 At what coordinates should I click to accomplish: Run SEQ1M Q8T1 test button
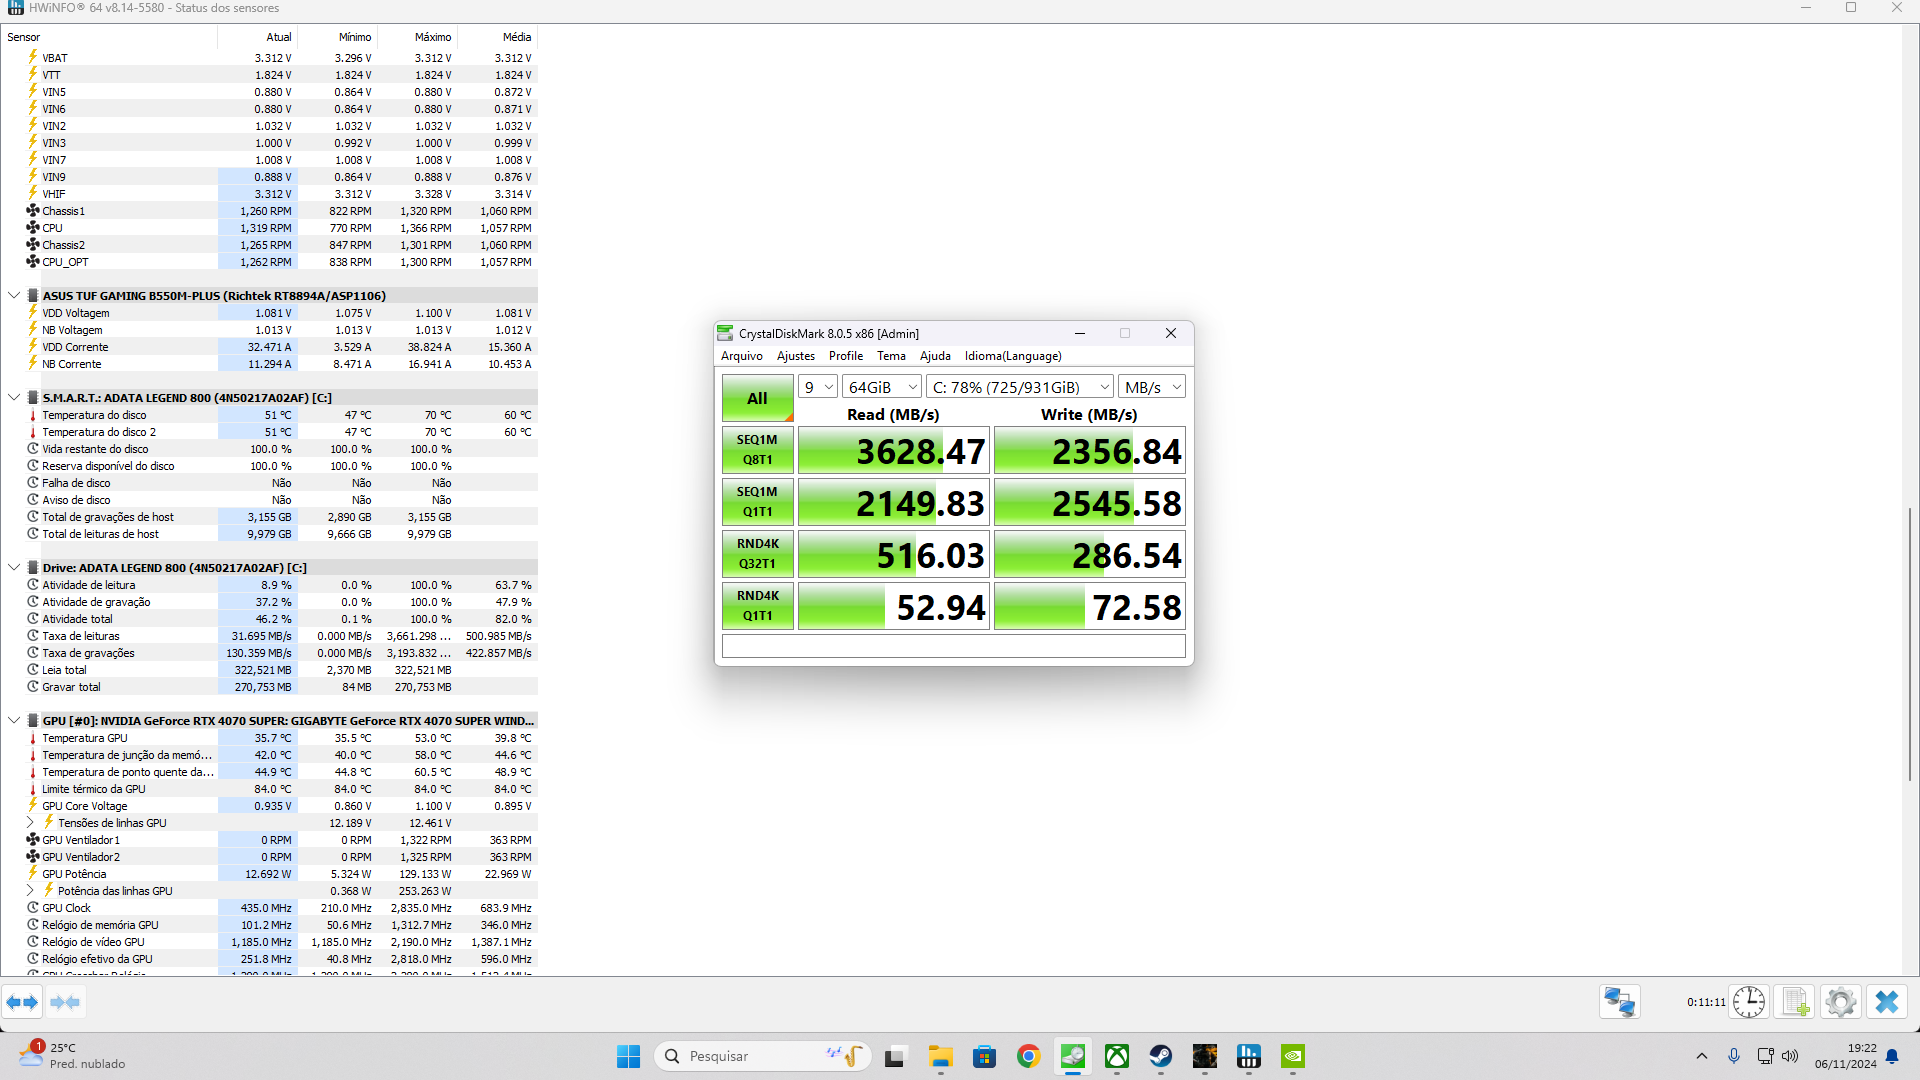click(758, 450)
